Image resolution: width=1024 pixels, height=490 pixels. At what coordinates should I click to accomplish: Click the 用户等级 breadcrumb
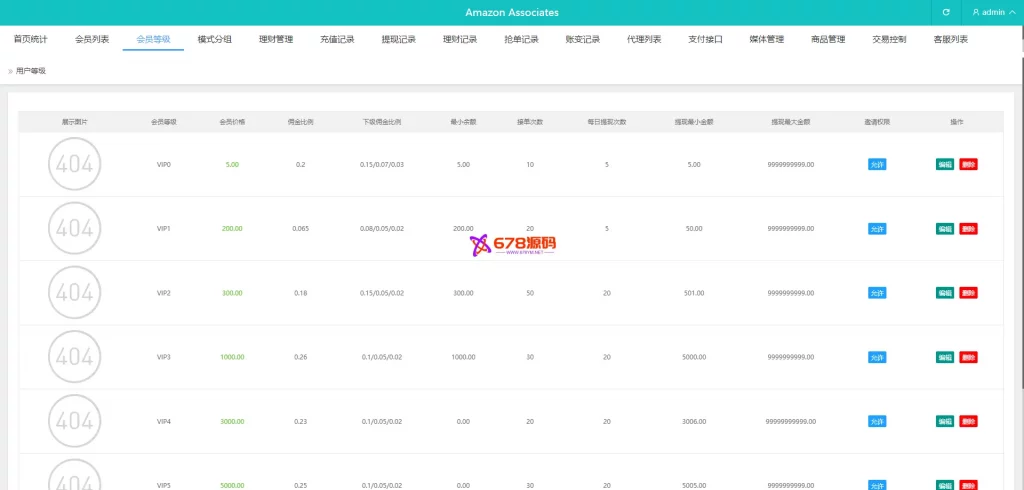31,71
